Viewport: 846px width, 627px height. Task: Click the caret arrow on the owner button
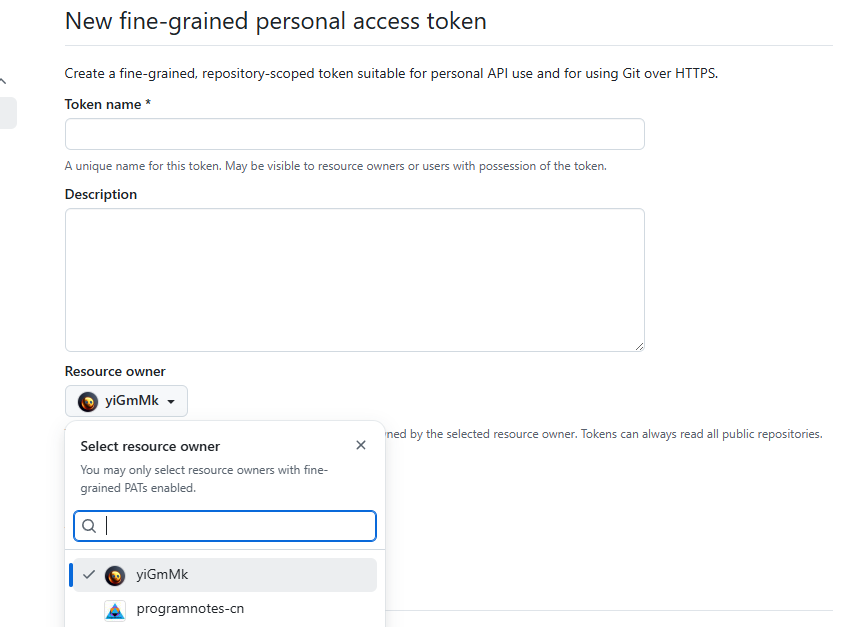(171, 402)
